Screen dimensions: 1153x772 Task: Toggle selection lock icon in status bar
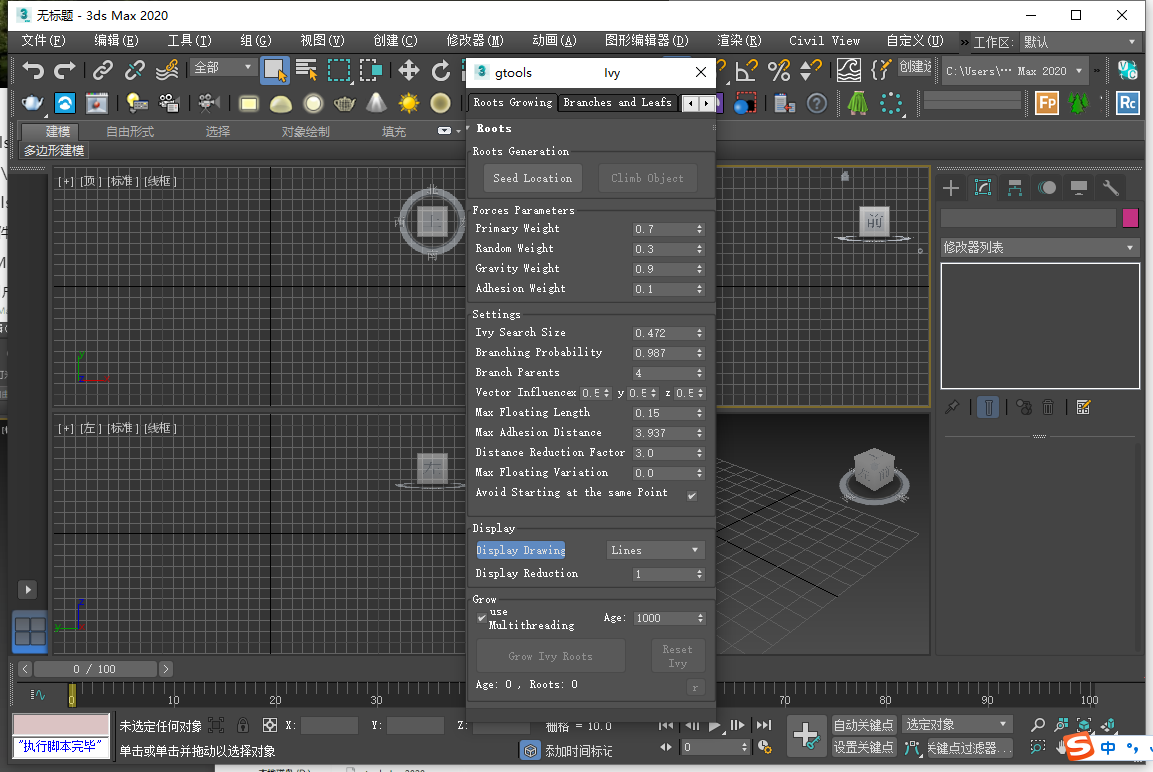pyautogui.click(x=243, y=726)
